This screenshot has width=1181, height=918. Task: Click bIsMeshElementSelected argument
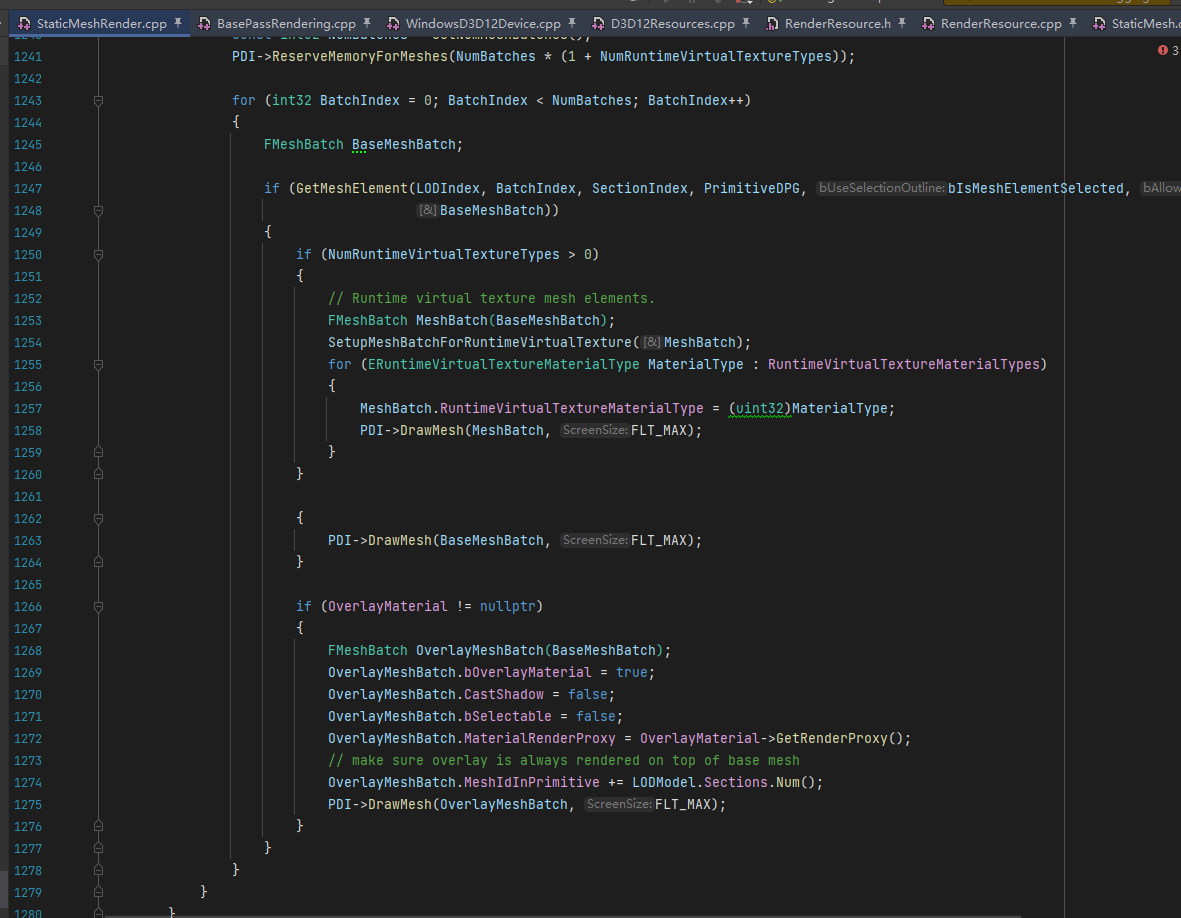tap(1036, 188)
